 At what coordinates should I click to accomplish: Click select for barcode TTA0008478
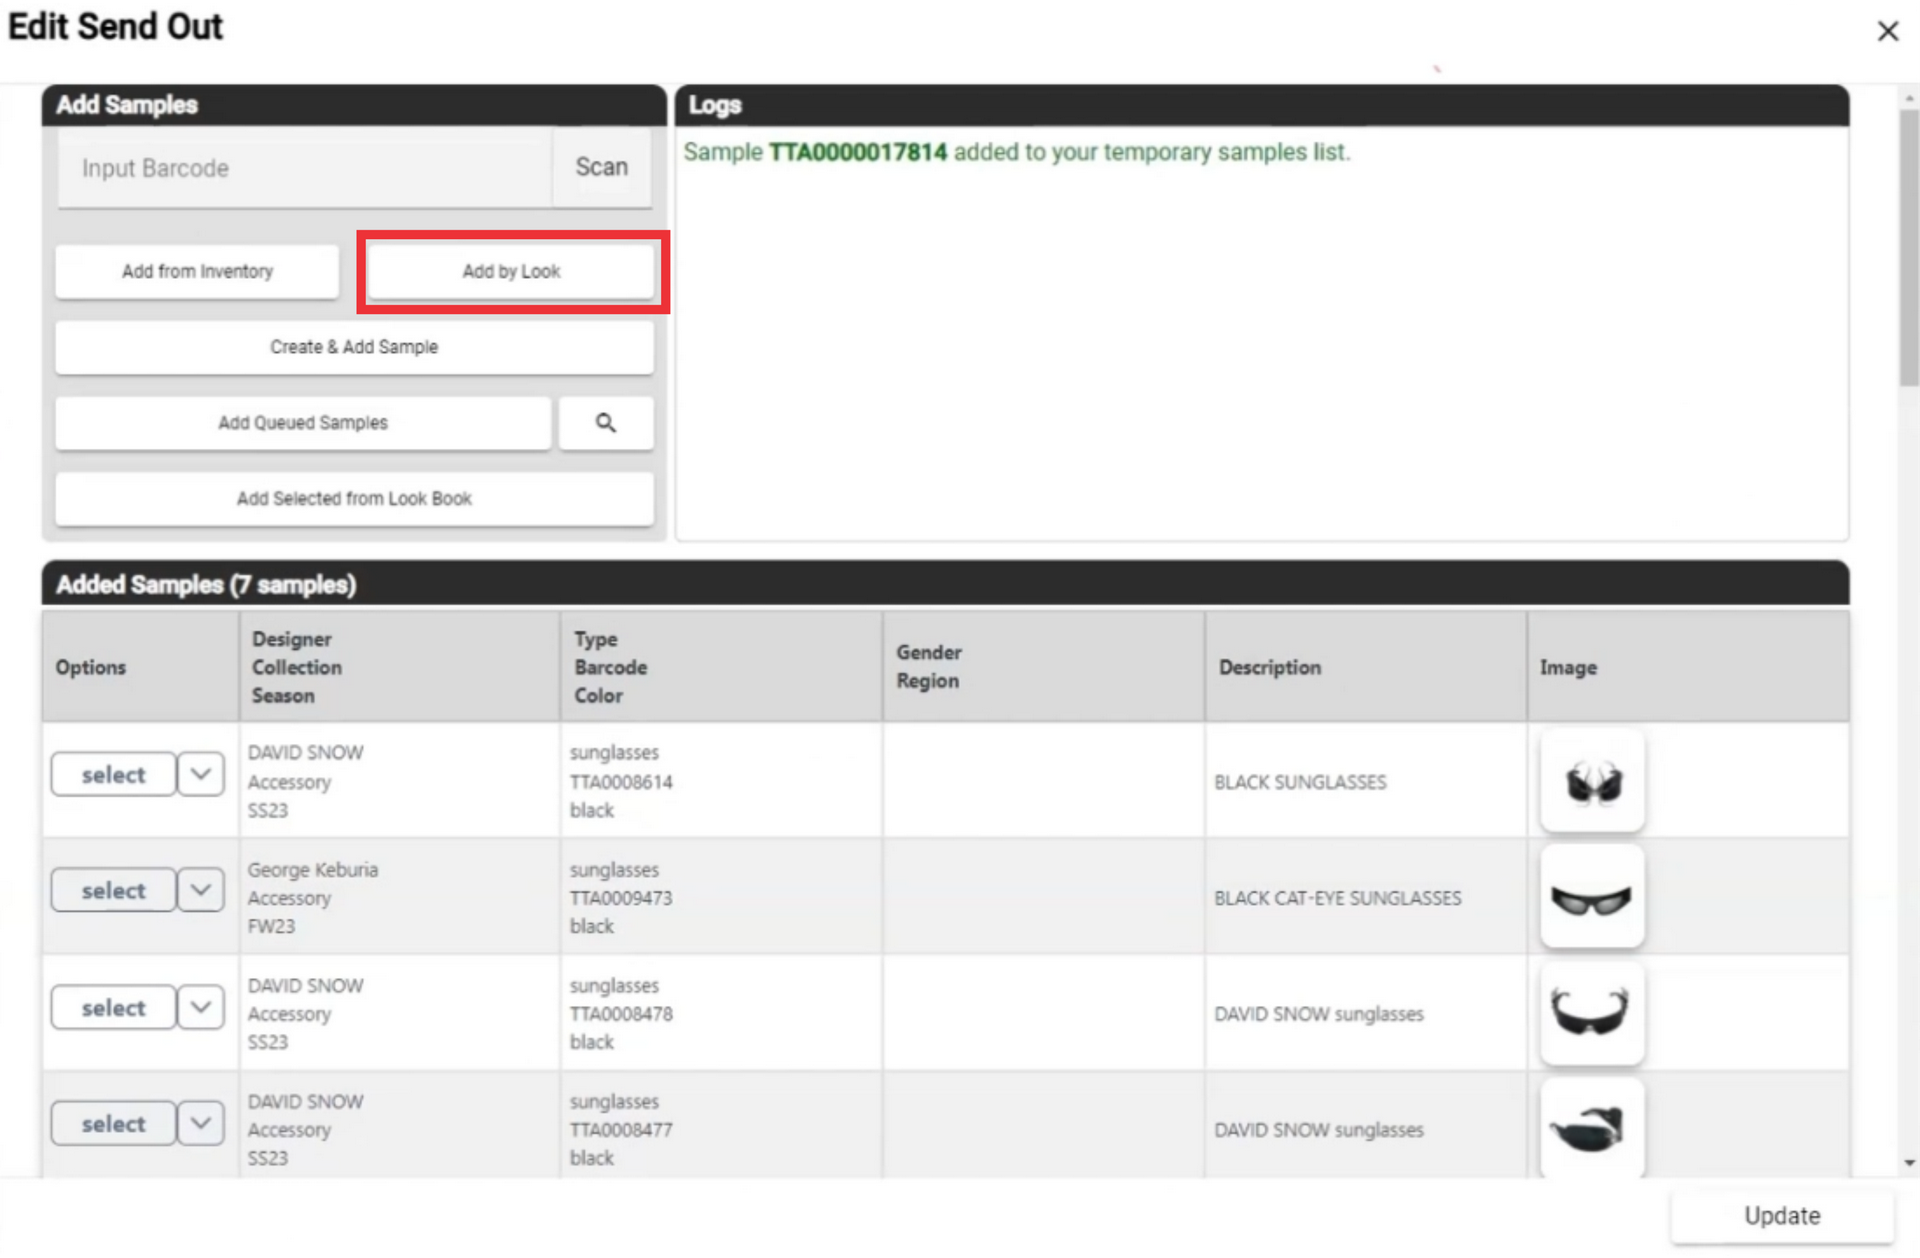click(x=113, y=1007)
